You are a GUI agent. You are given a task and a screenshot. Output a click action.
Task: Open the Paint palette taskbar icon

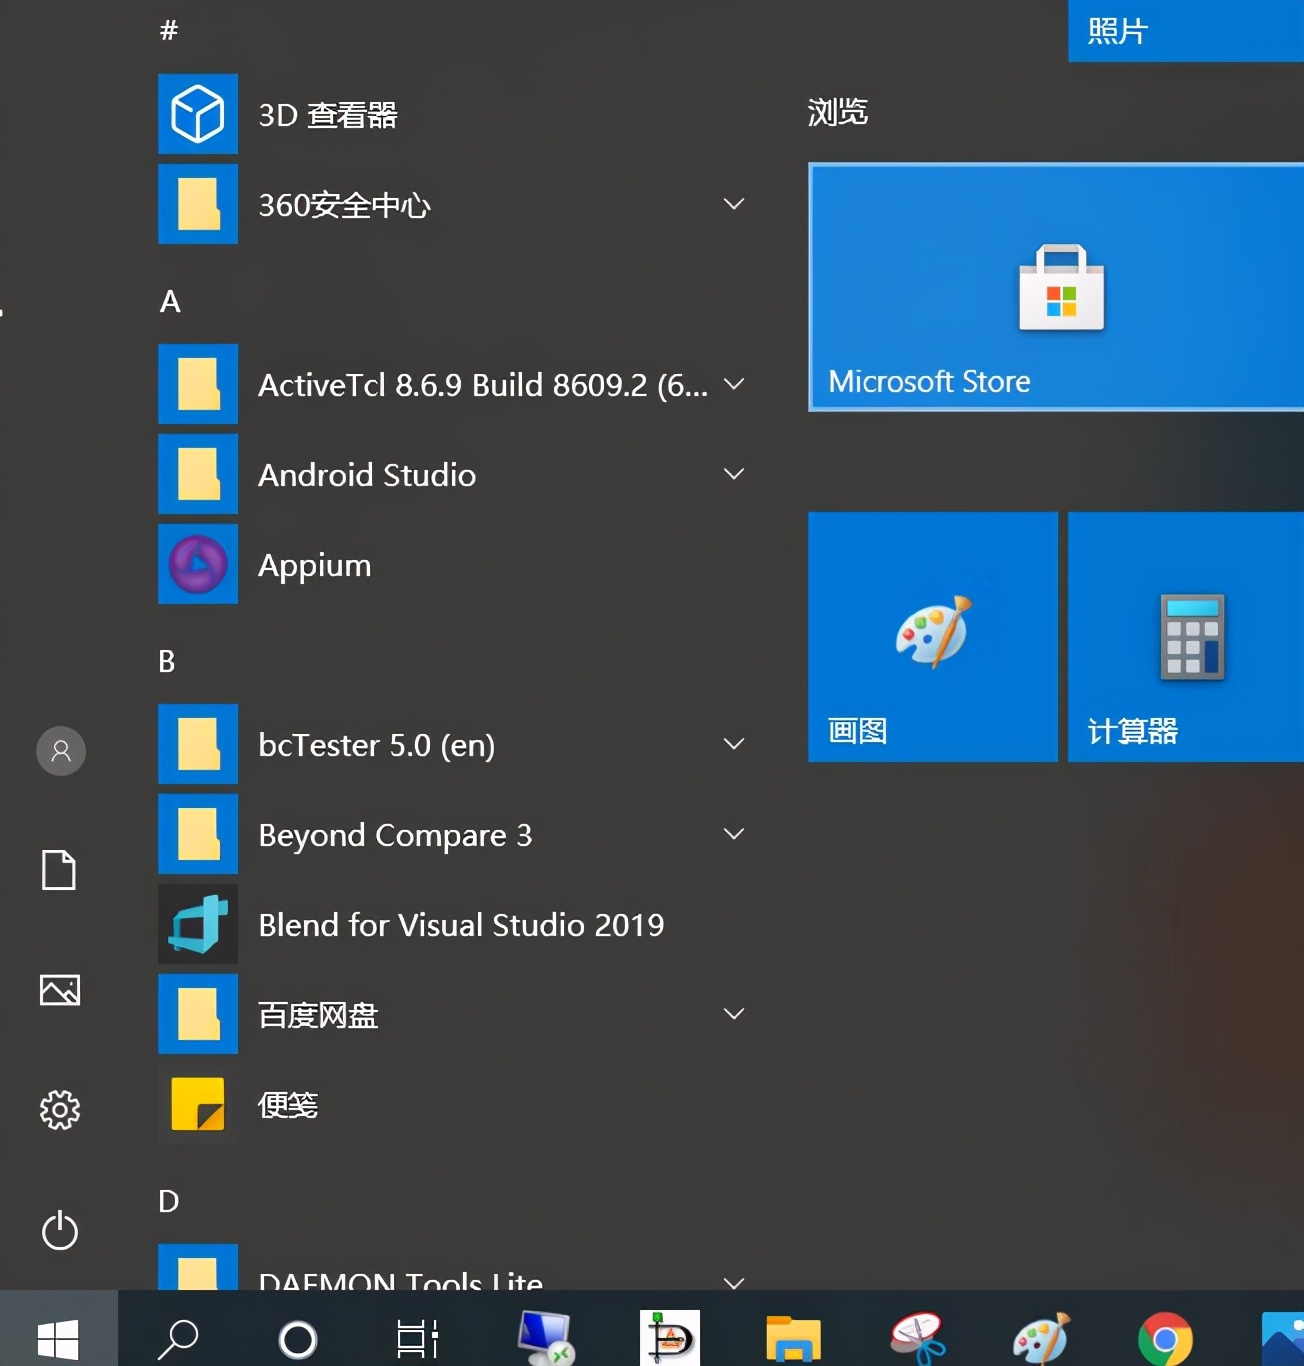click(x=1041, y=1338)
